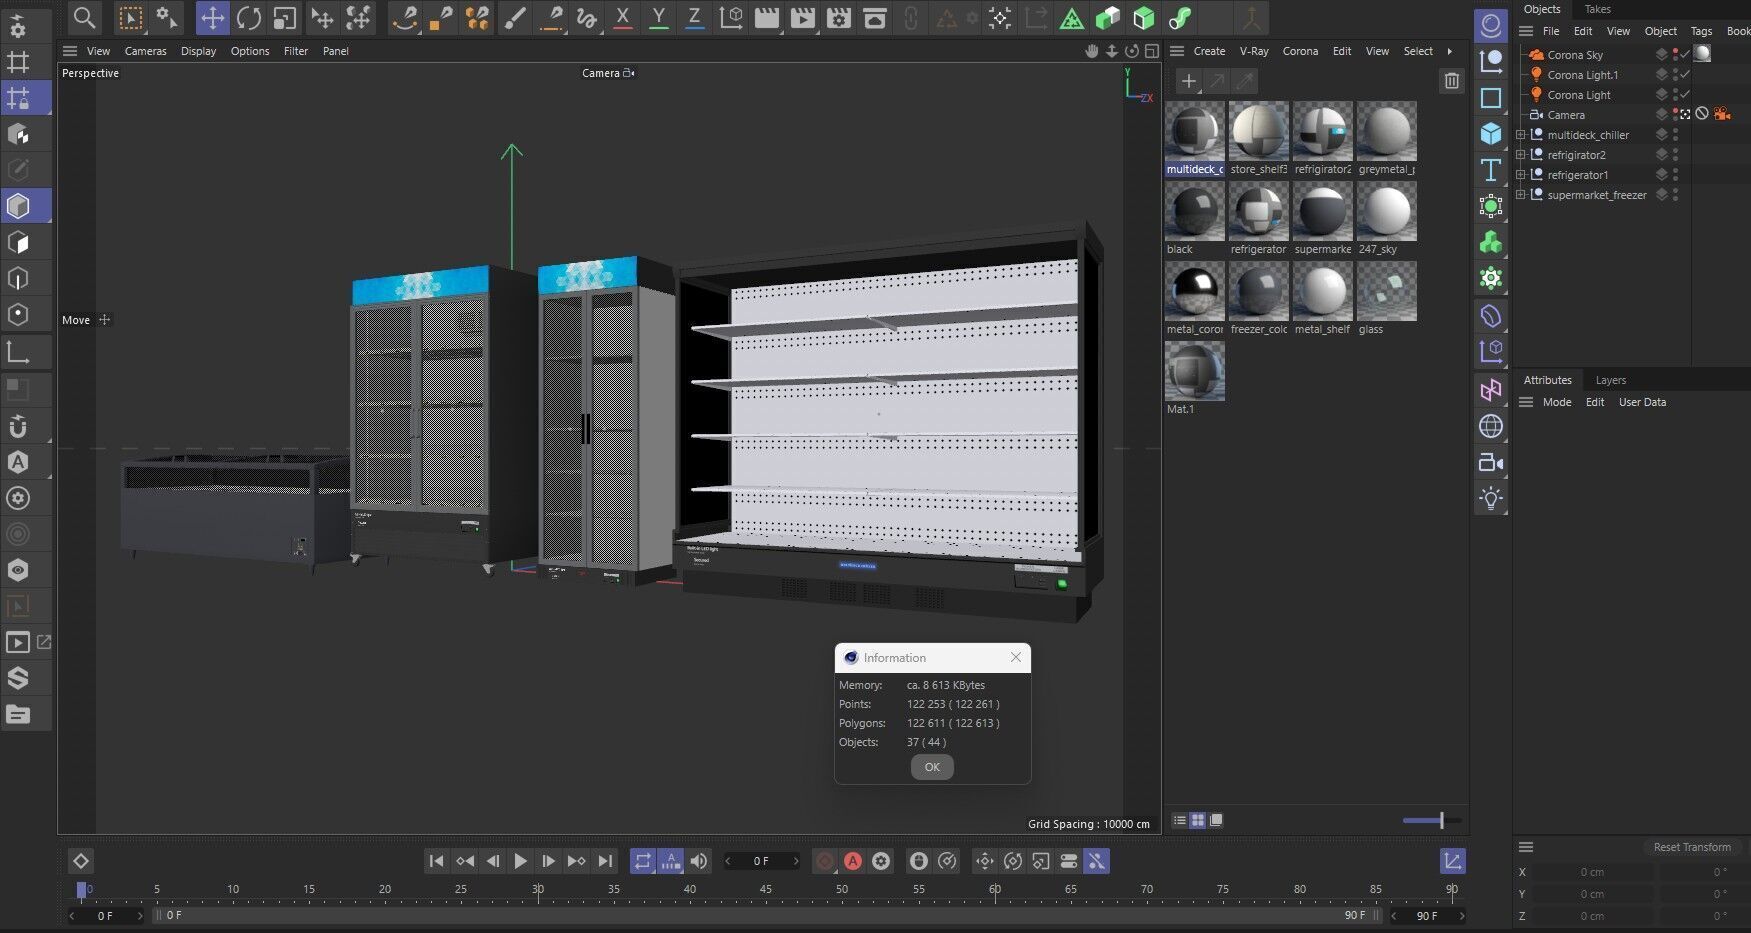Switch material view to grid icon

coord(1197,820)
